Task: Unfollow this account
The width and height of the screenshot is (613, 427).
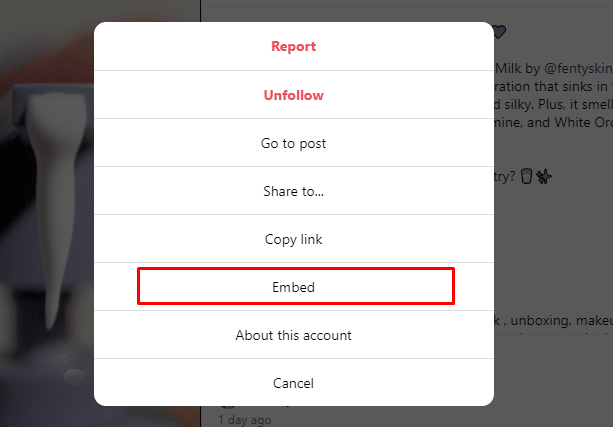Action: pyautogui.click(x=293, y=95)
